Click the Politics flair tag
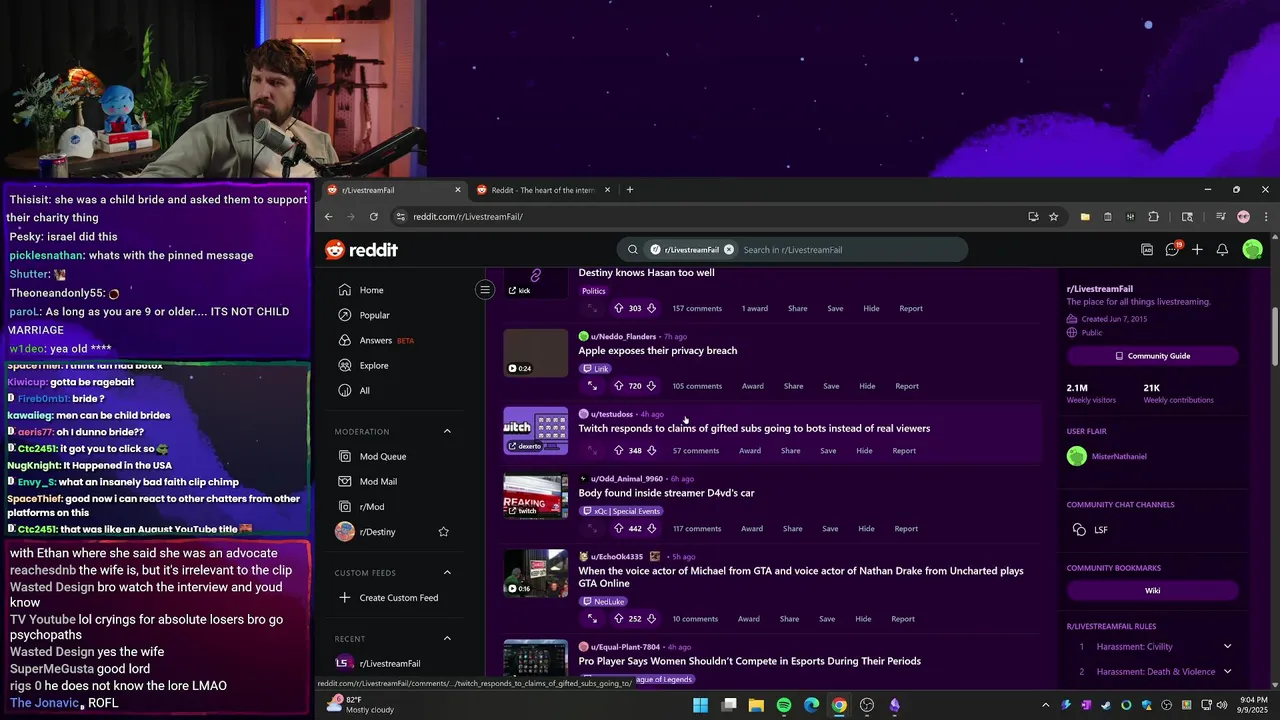Viewport: 1280px width, 720px height. [594, 291]
